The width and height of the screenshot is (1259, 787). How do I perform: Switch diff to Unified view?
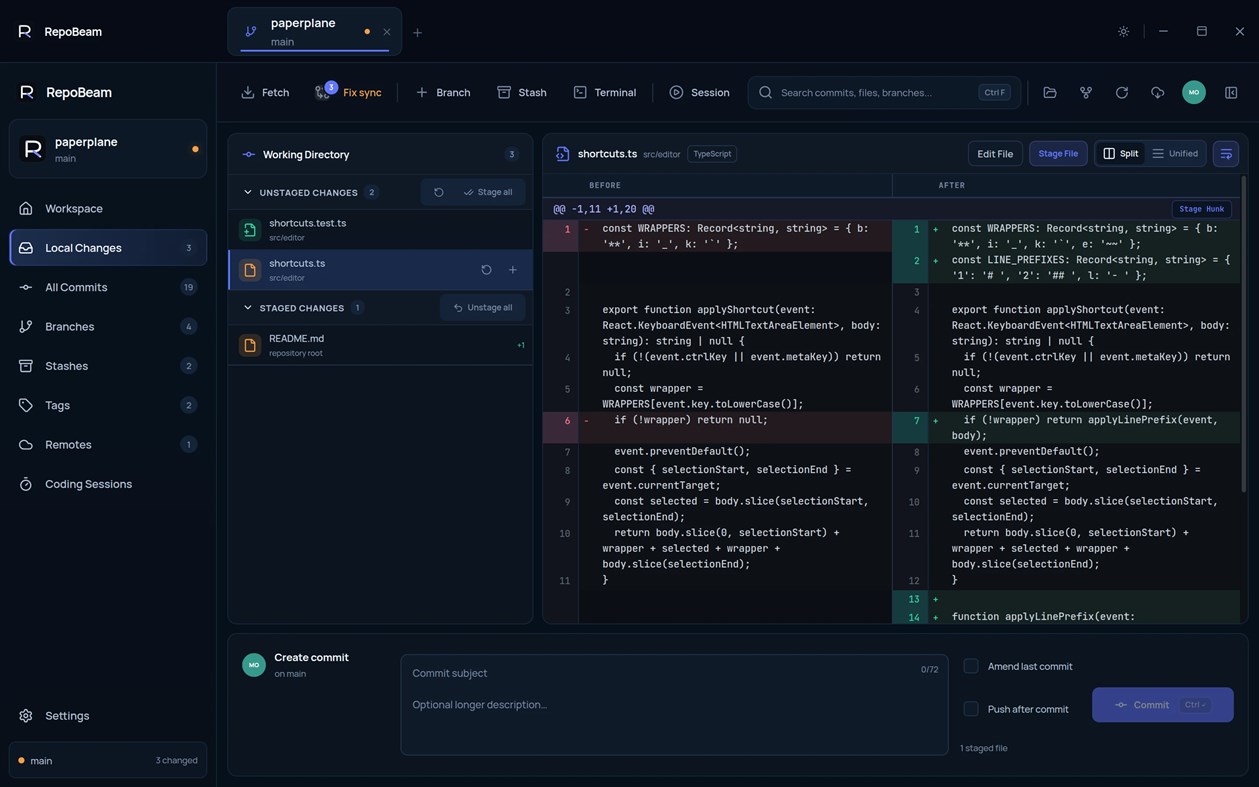pyautogui.click(x=1175, y=154)
